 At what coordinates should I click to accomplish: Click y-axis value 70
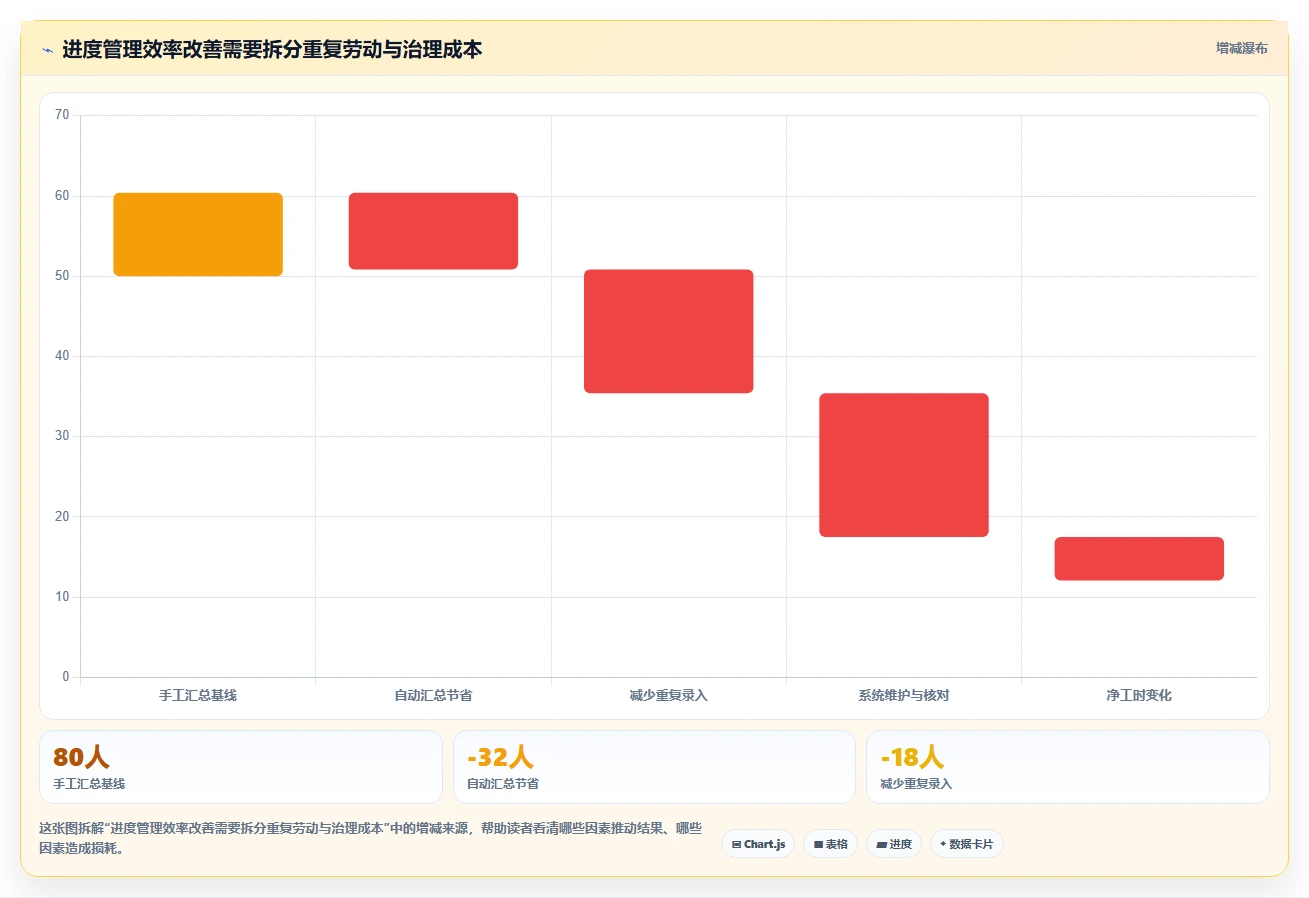62,115
